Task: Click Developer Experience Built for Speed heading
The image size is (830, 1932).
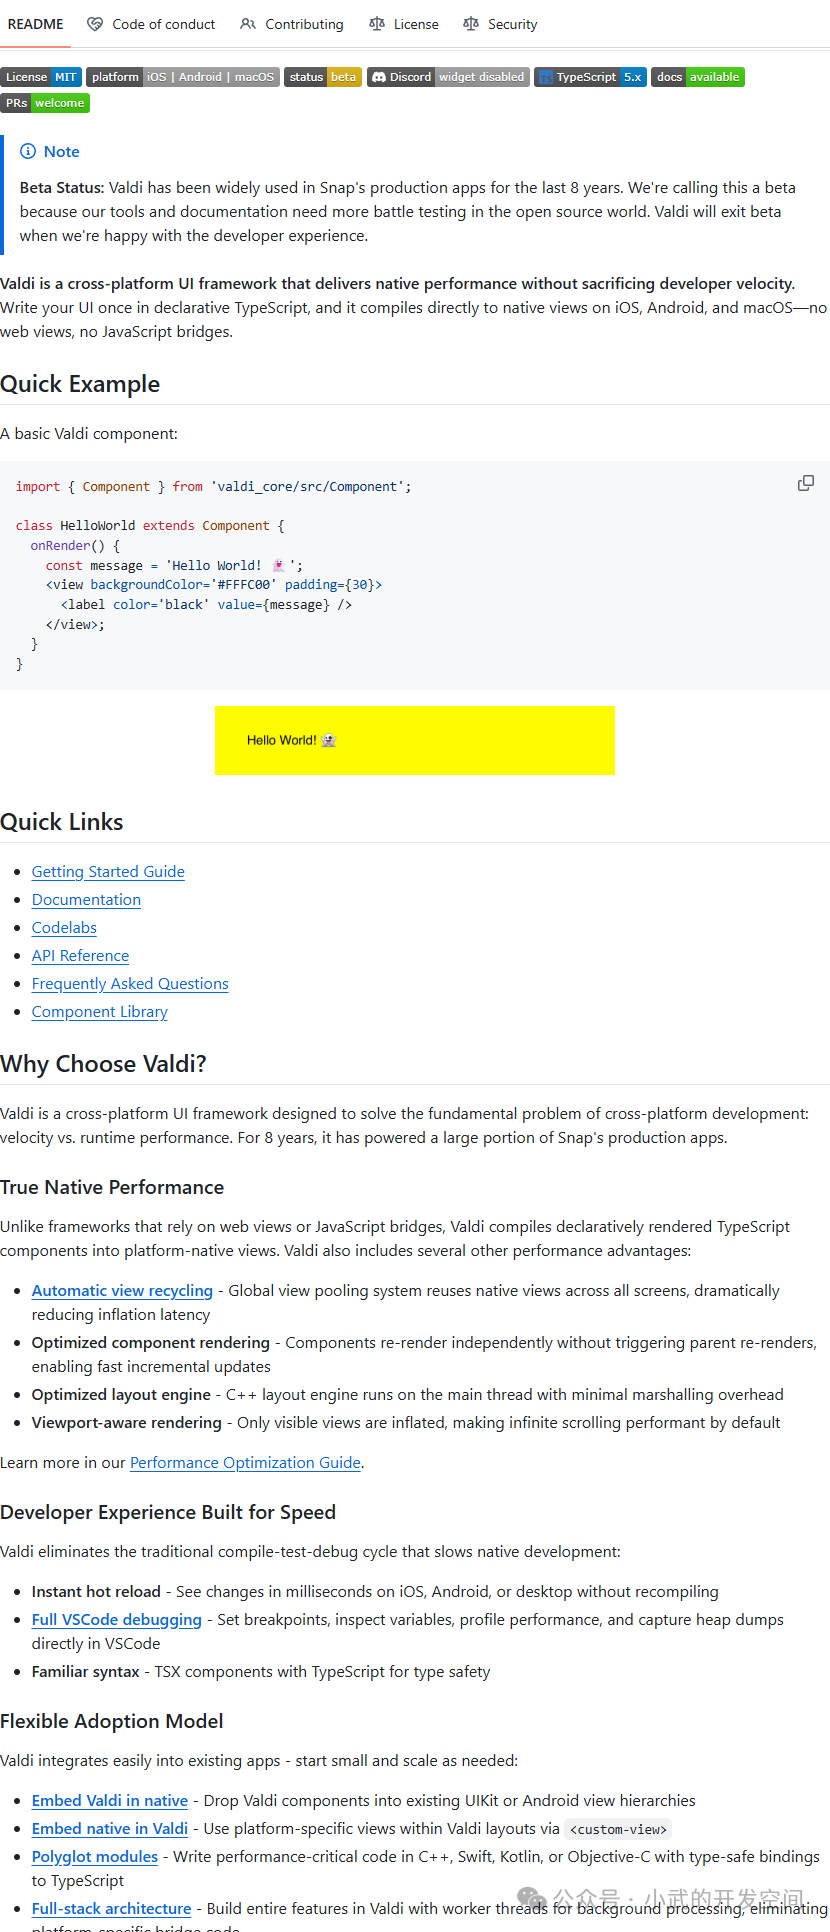Action: tap(168, 1513)
